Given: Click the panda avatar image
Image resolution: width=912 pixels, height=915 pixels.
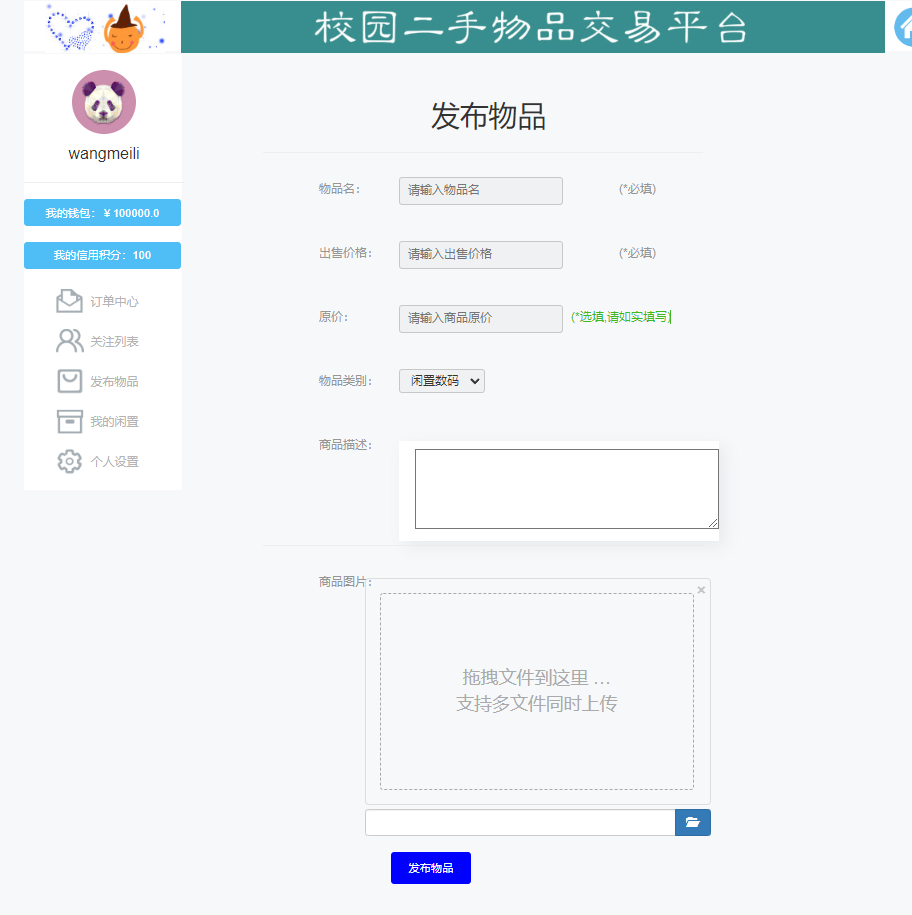Looking at the screenshot, I should point(103,102).
